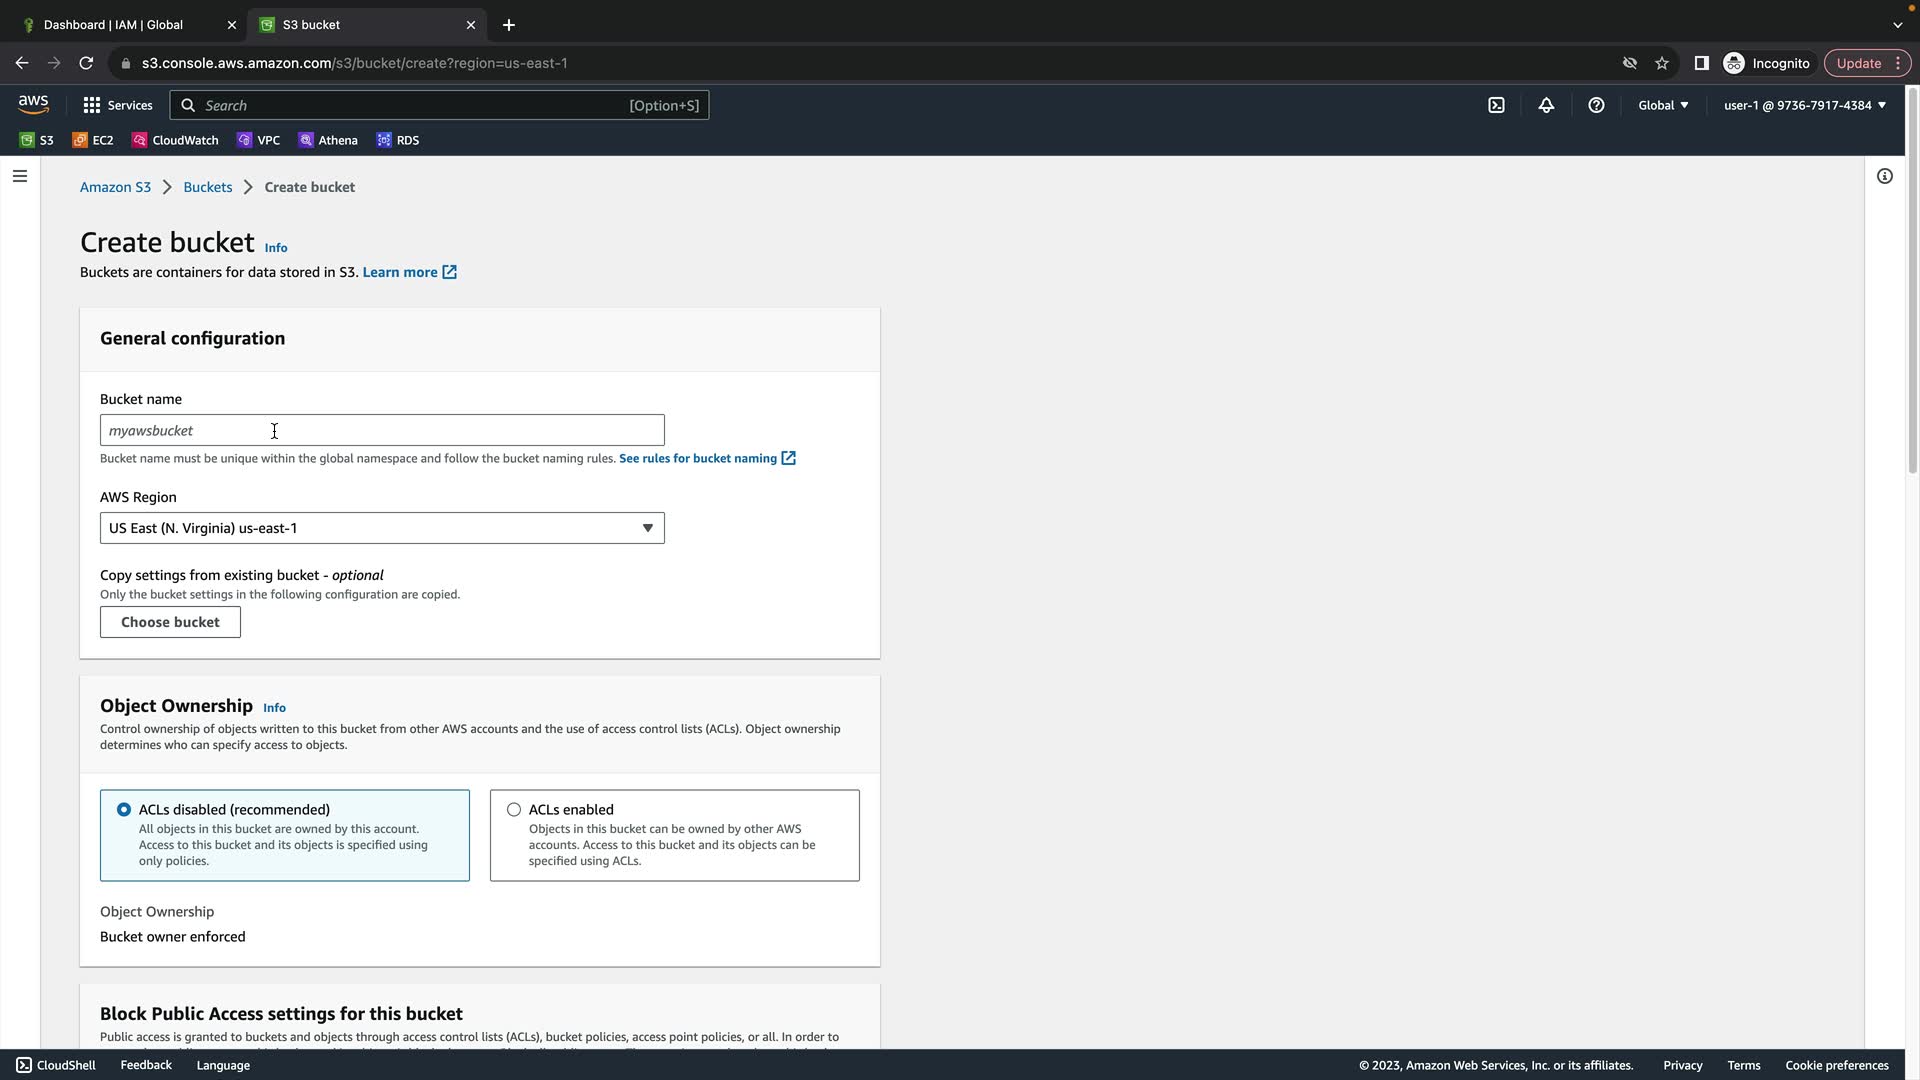1920x1080 pixels.
Task: Select the ACLs disabled (recommended) option
Action: pyautogui.click(x=124, y=809)
